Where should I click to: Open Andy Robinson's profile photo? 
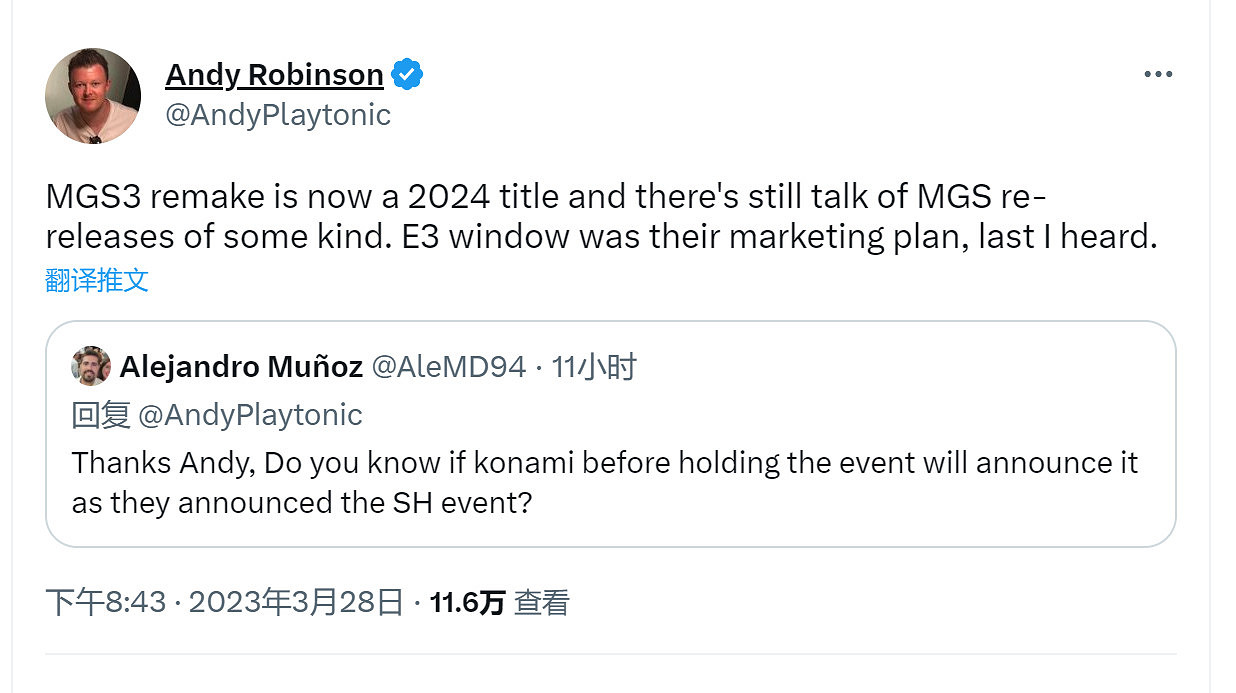93,96
